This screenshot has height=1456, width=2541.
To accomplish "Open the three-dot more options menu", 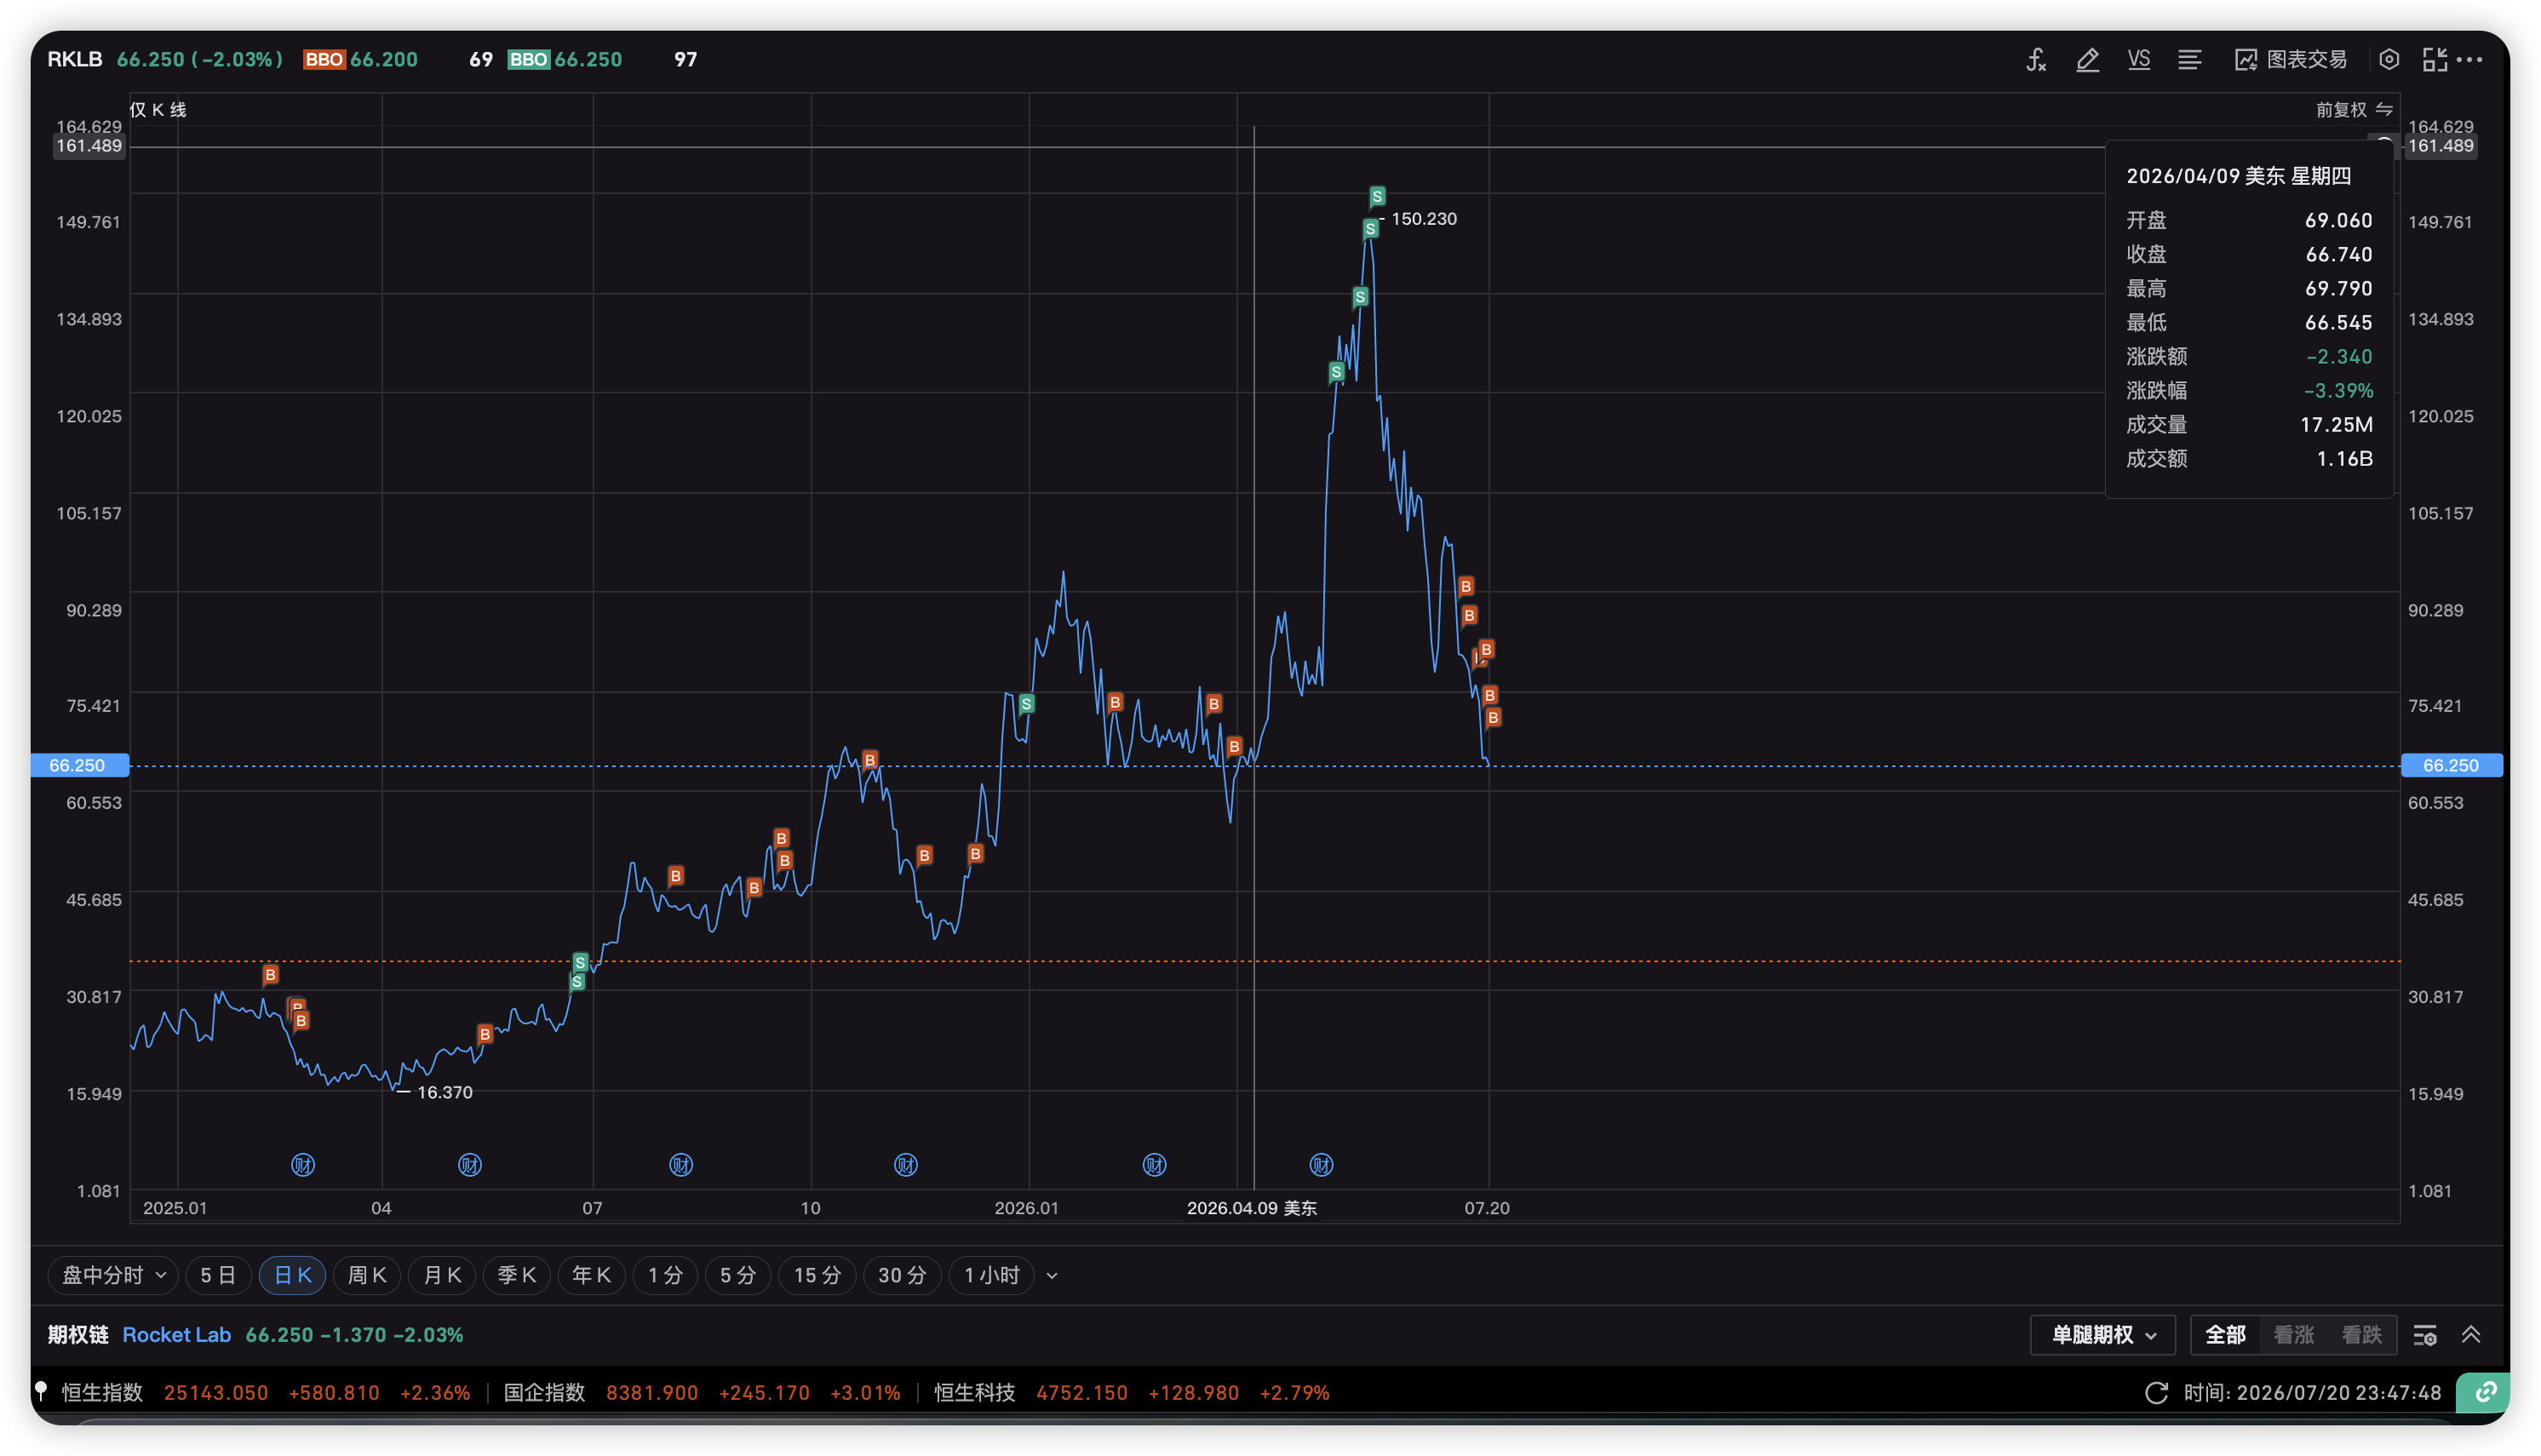I will click(x=2469, y=60).
